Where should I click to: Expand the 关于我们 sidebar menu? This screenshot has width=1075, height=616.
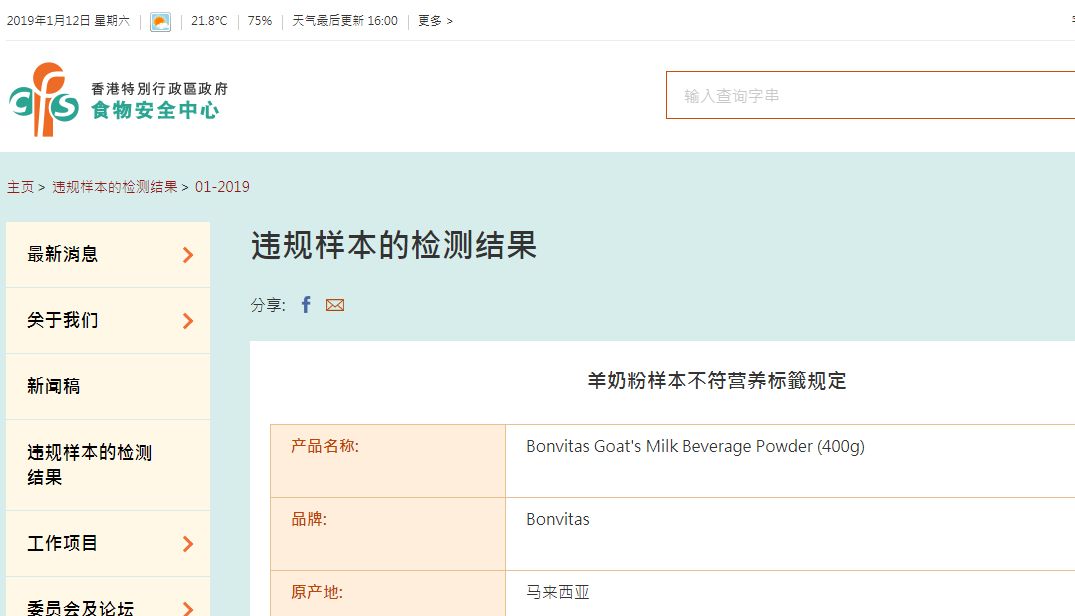pos(187,320)
